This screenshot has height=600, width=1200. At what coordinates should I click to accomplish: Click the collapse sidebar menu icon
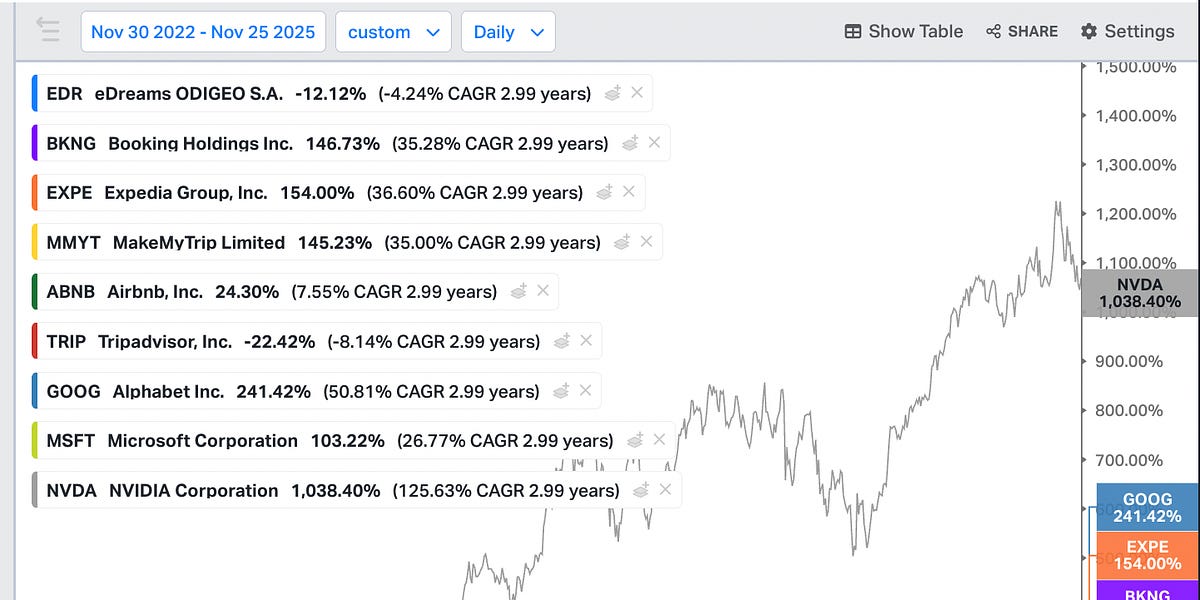(x=47, y=30)
